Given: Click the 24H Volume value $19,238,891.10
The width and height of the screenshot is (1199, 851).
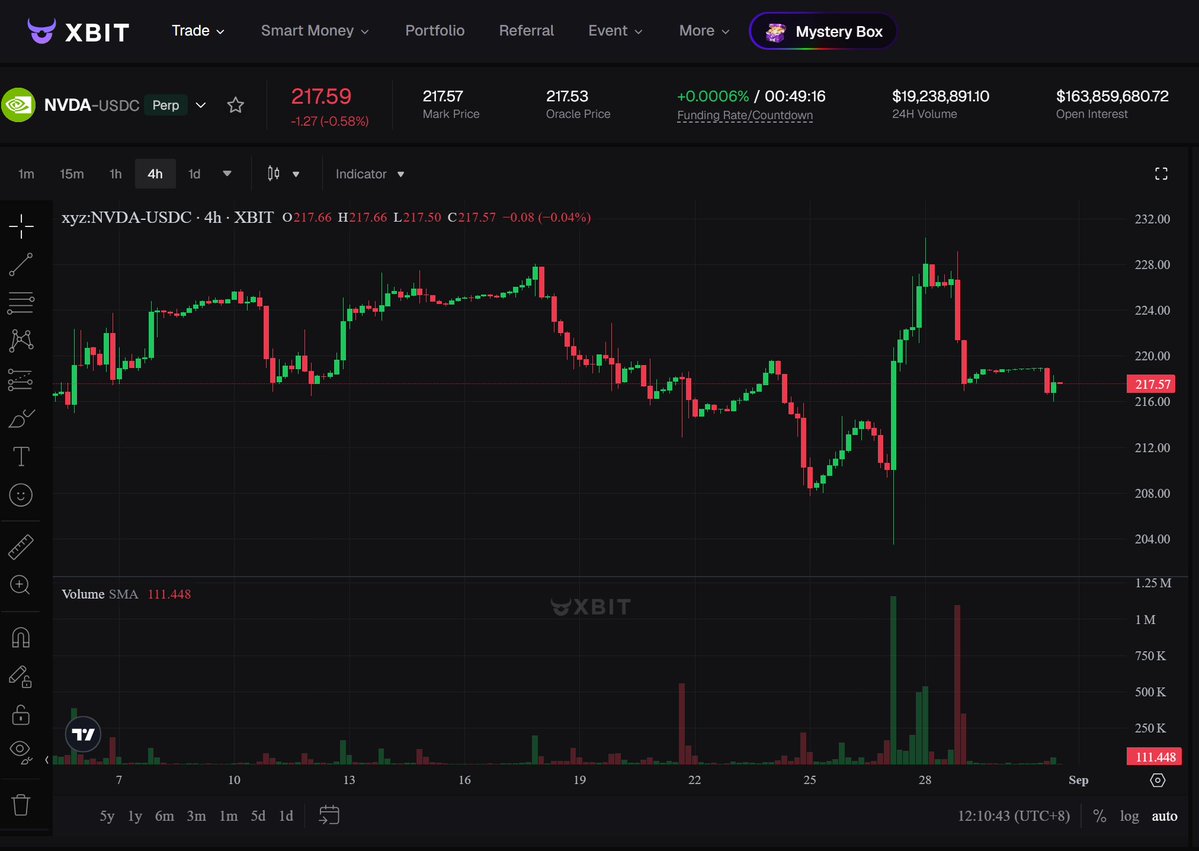Looking at the screenshot, I should point(941,96).
